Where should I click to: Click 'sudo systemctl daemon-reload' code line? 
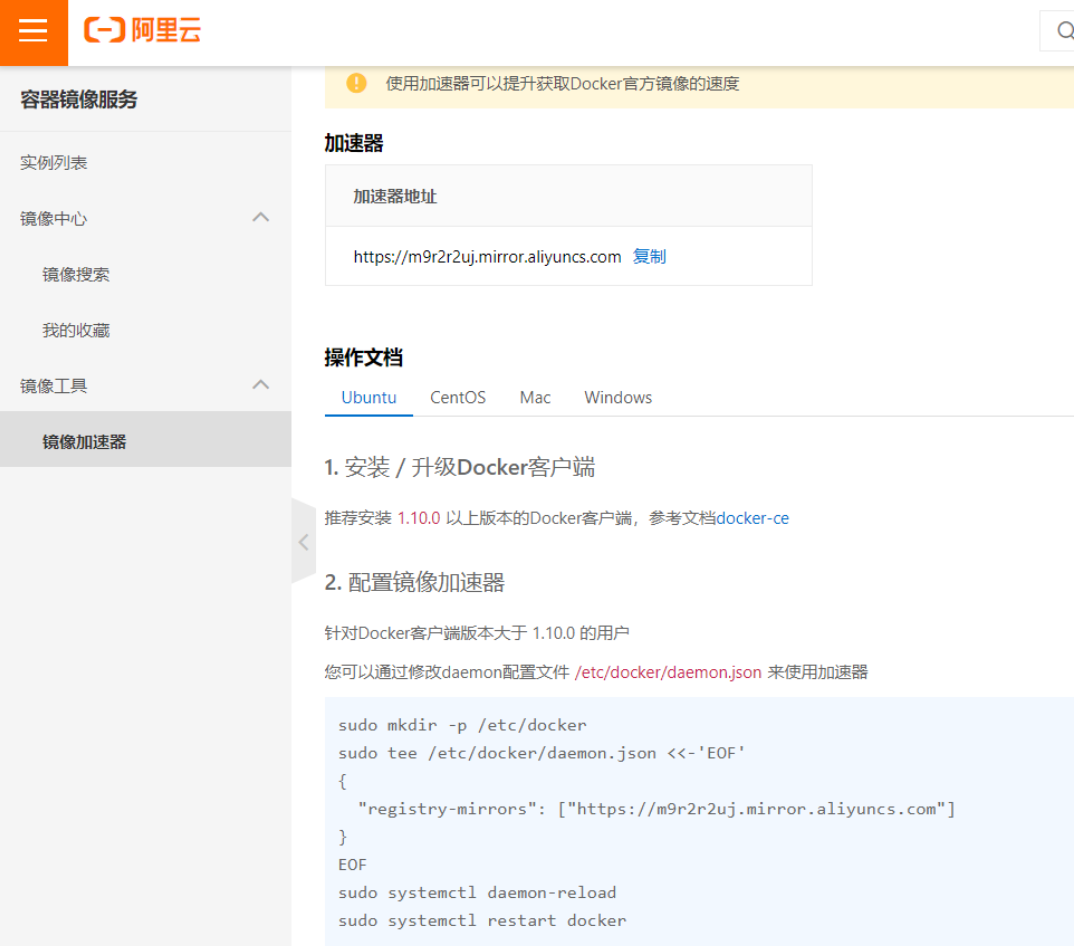[477, 893]
